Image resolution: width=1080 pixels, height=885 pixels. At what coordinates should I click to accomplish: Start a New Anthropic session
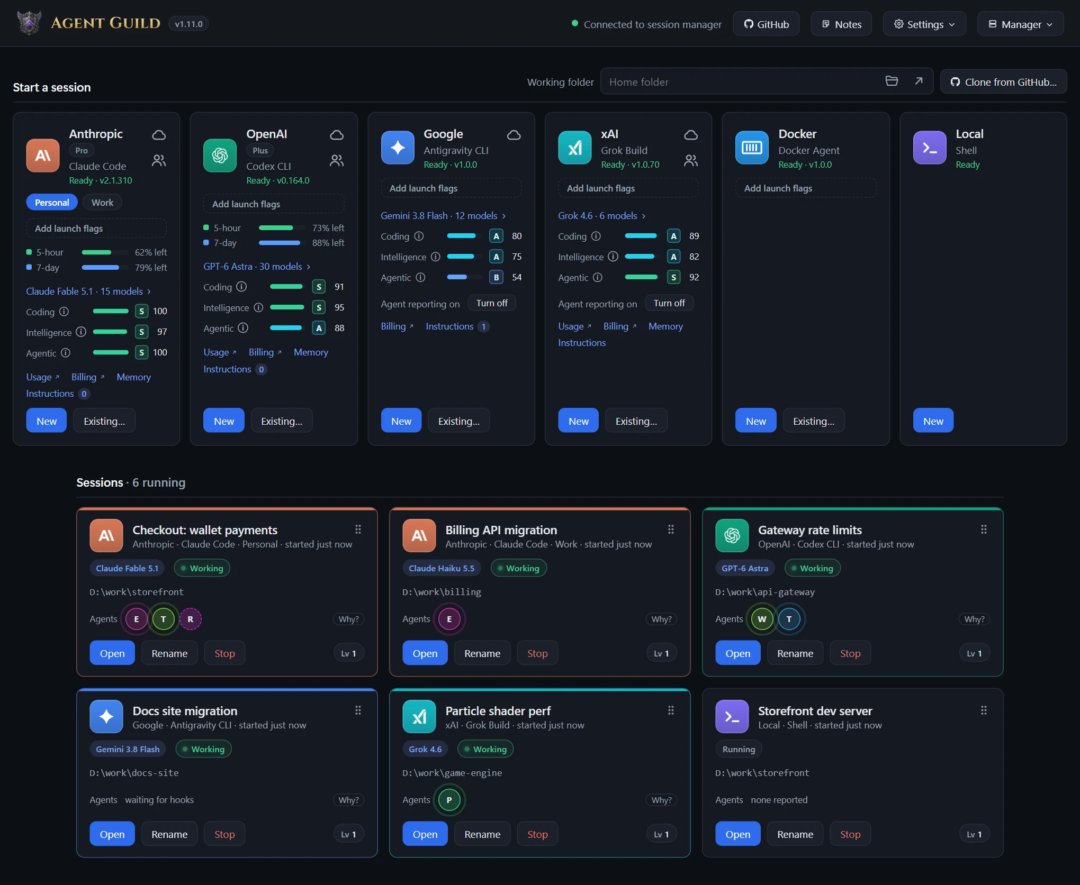pyautogui.click(x=46, y=421)
